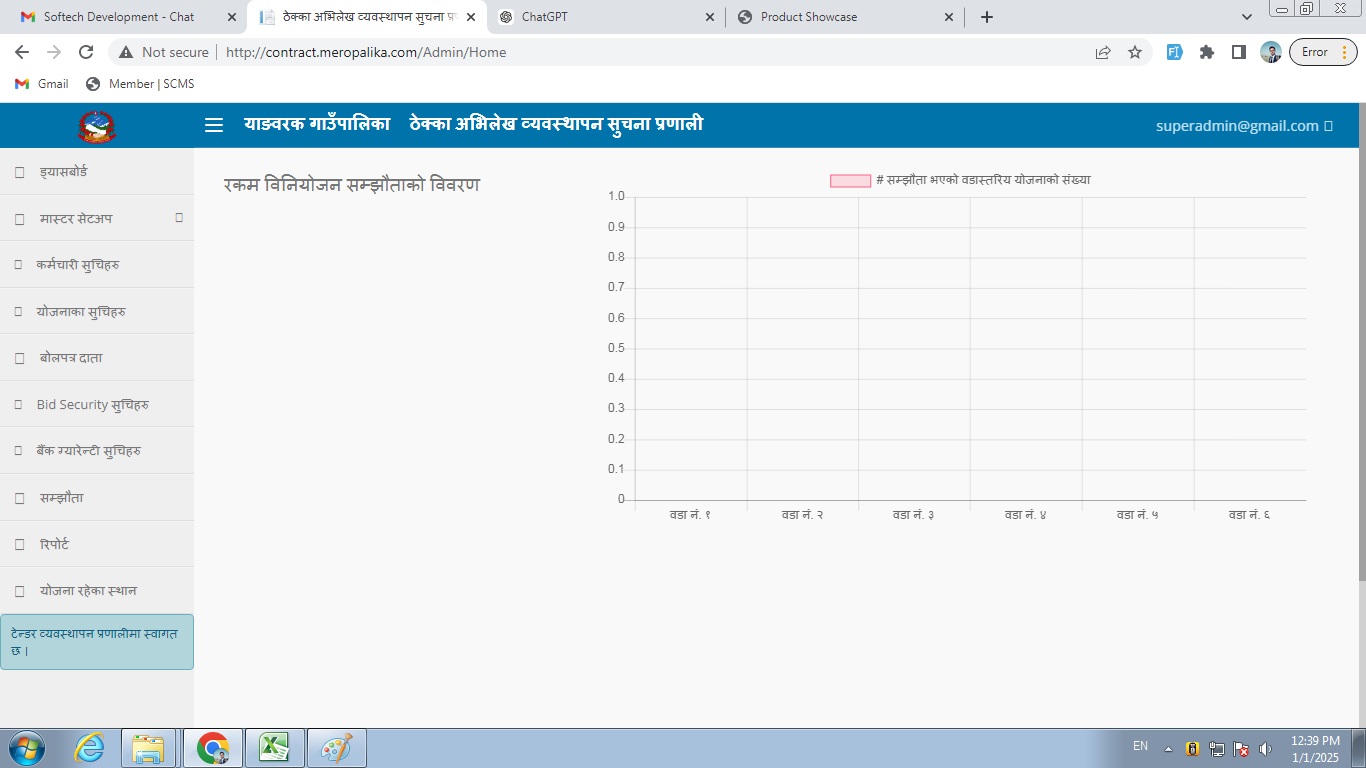Open the रिपोर्ट sidebar menu item
This screenshot has height=768, width=1366.
click(54, 545)
